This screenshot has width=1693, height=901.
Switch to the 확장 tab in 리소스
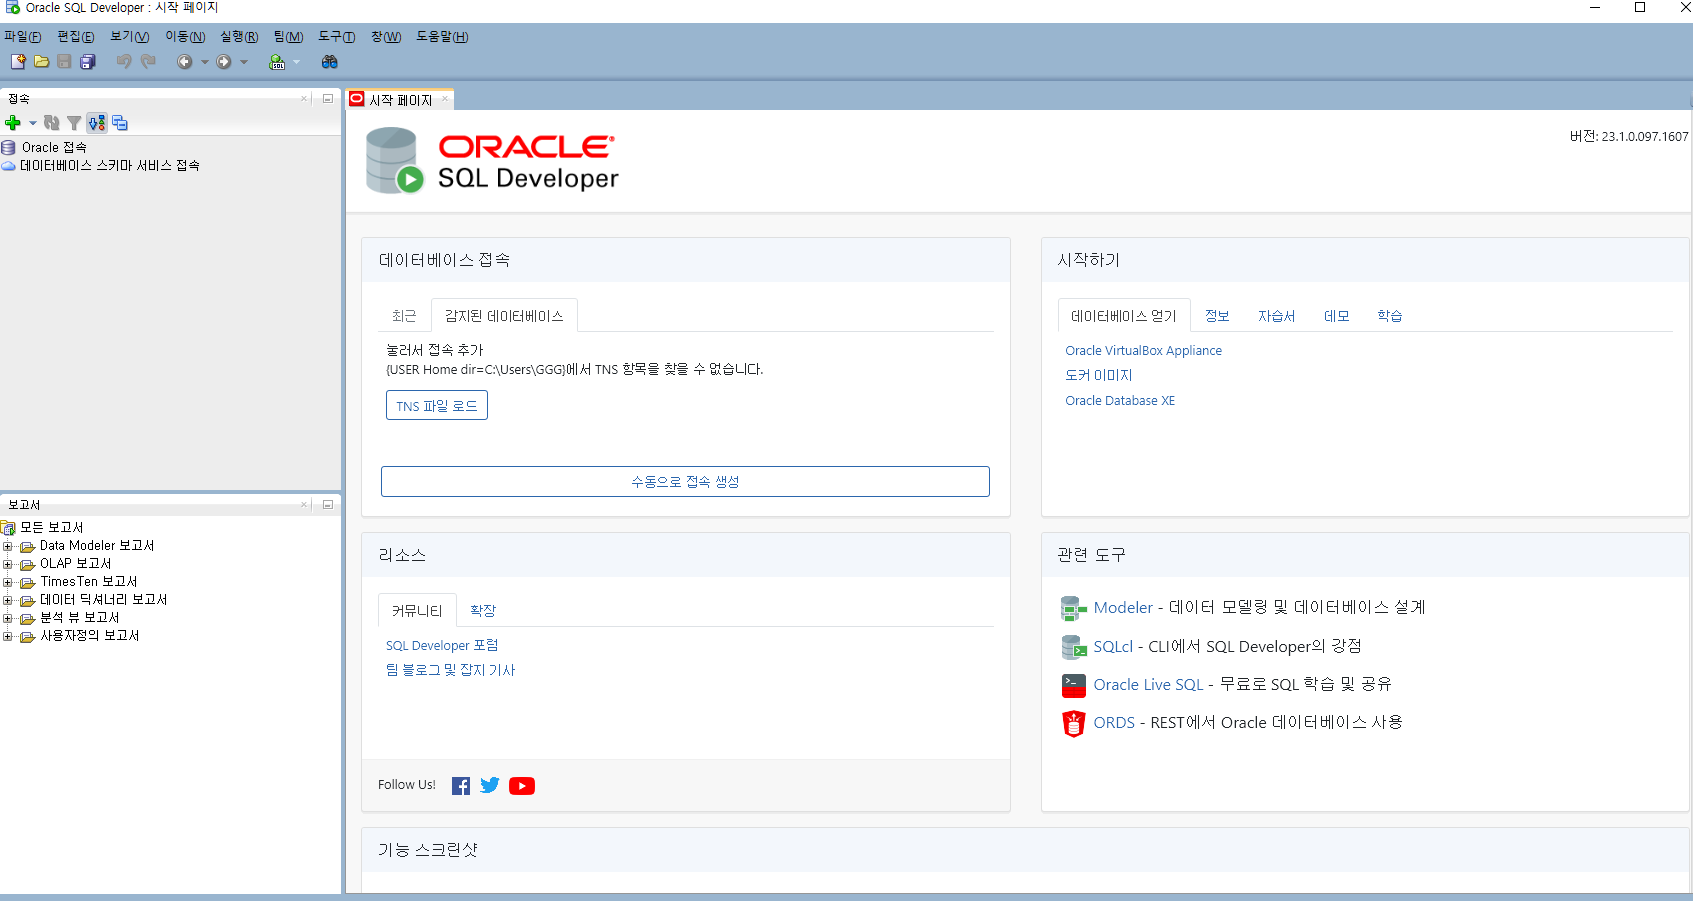(x=483, y=611)
